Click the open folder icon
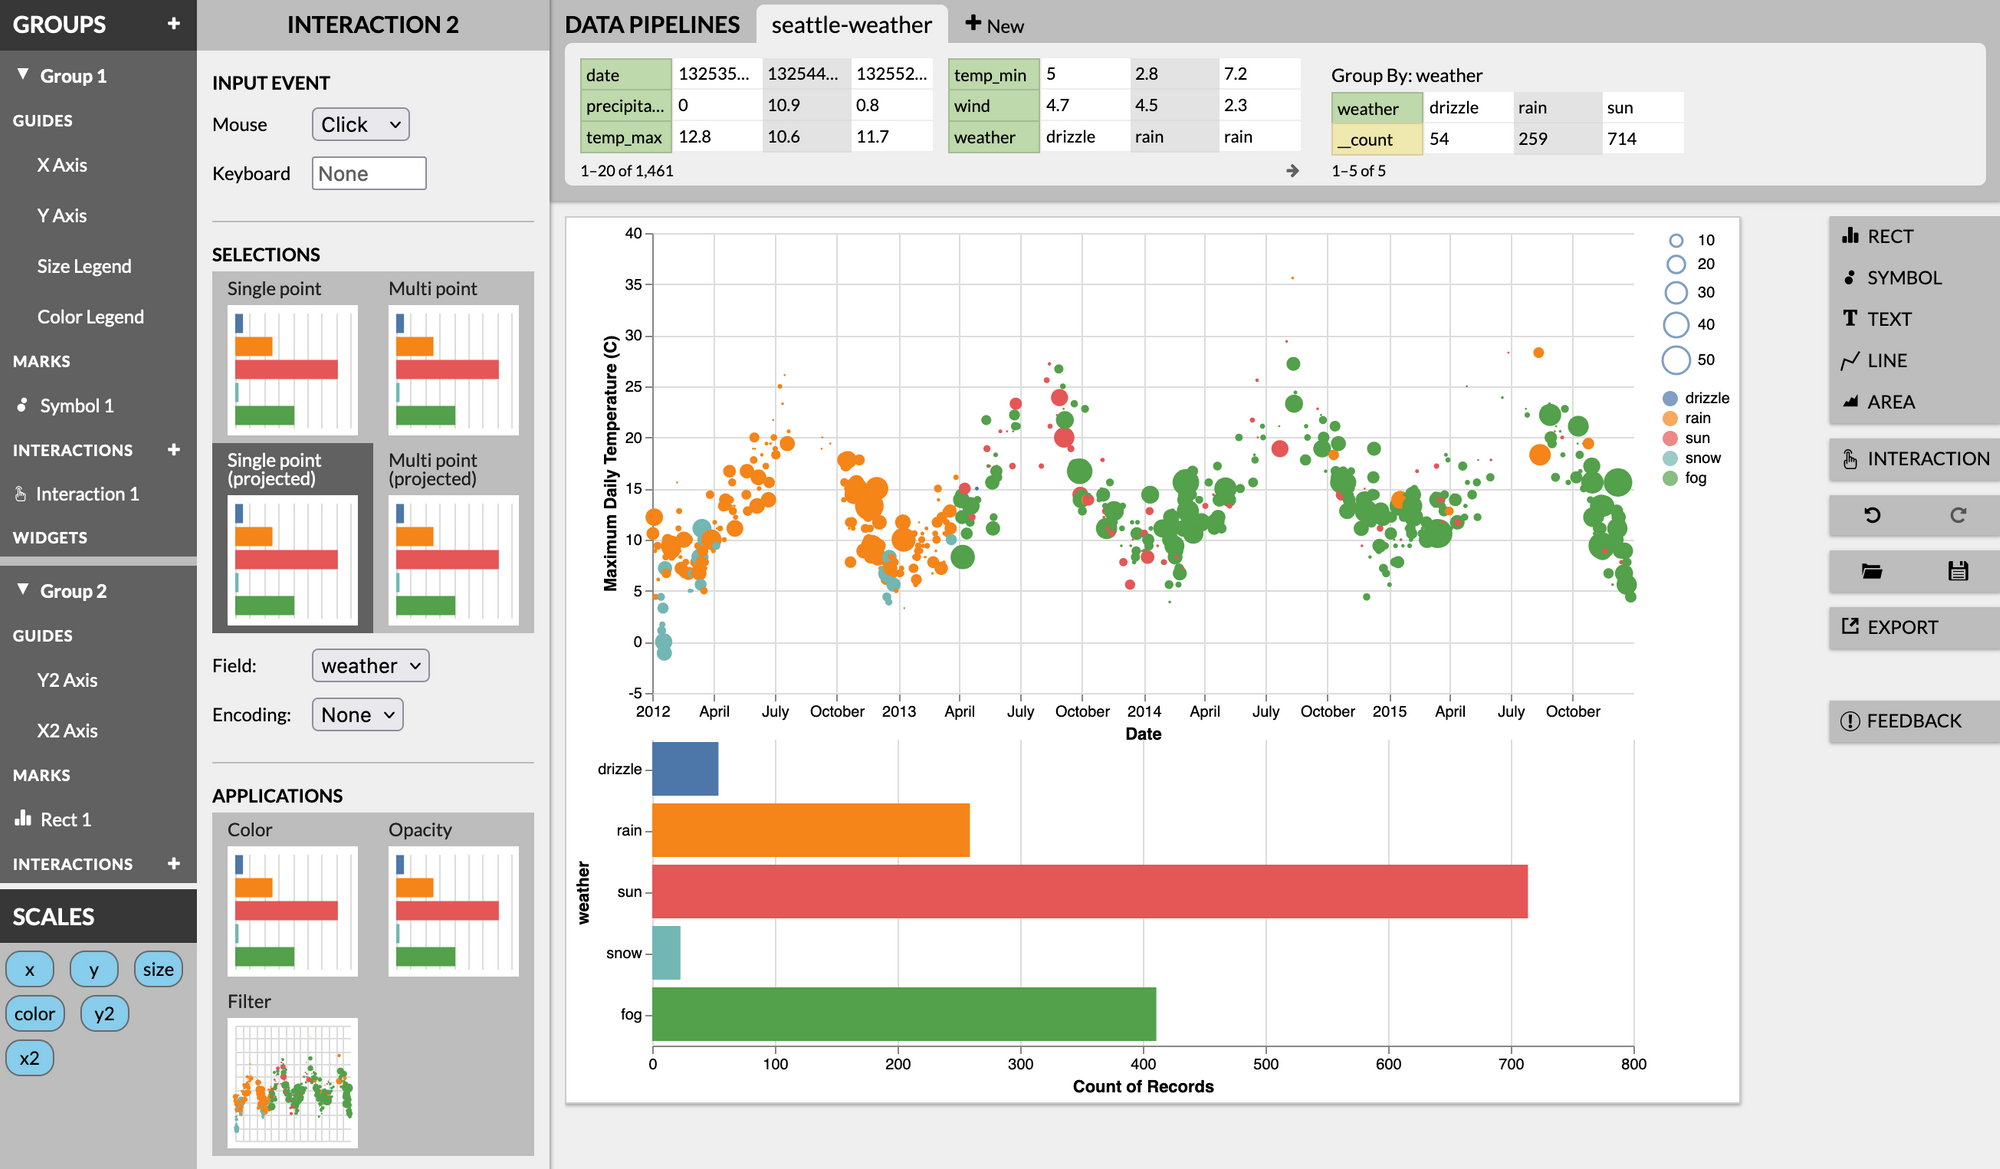2000x1169 pixels. [1872, 571]
